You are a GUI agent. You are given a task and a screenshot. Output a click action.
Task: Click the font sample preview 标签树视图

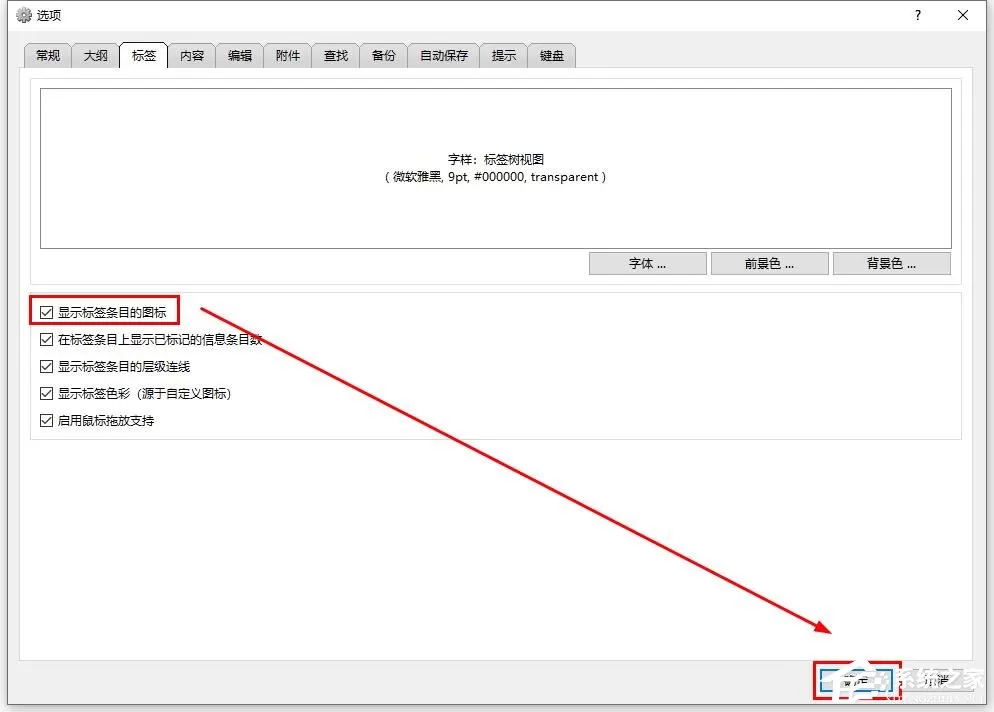coord(496,168)
